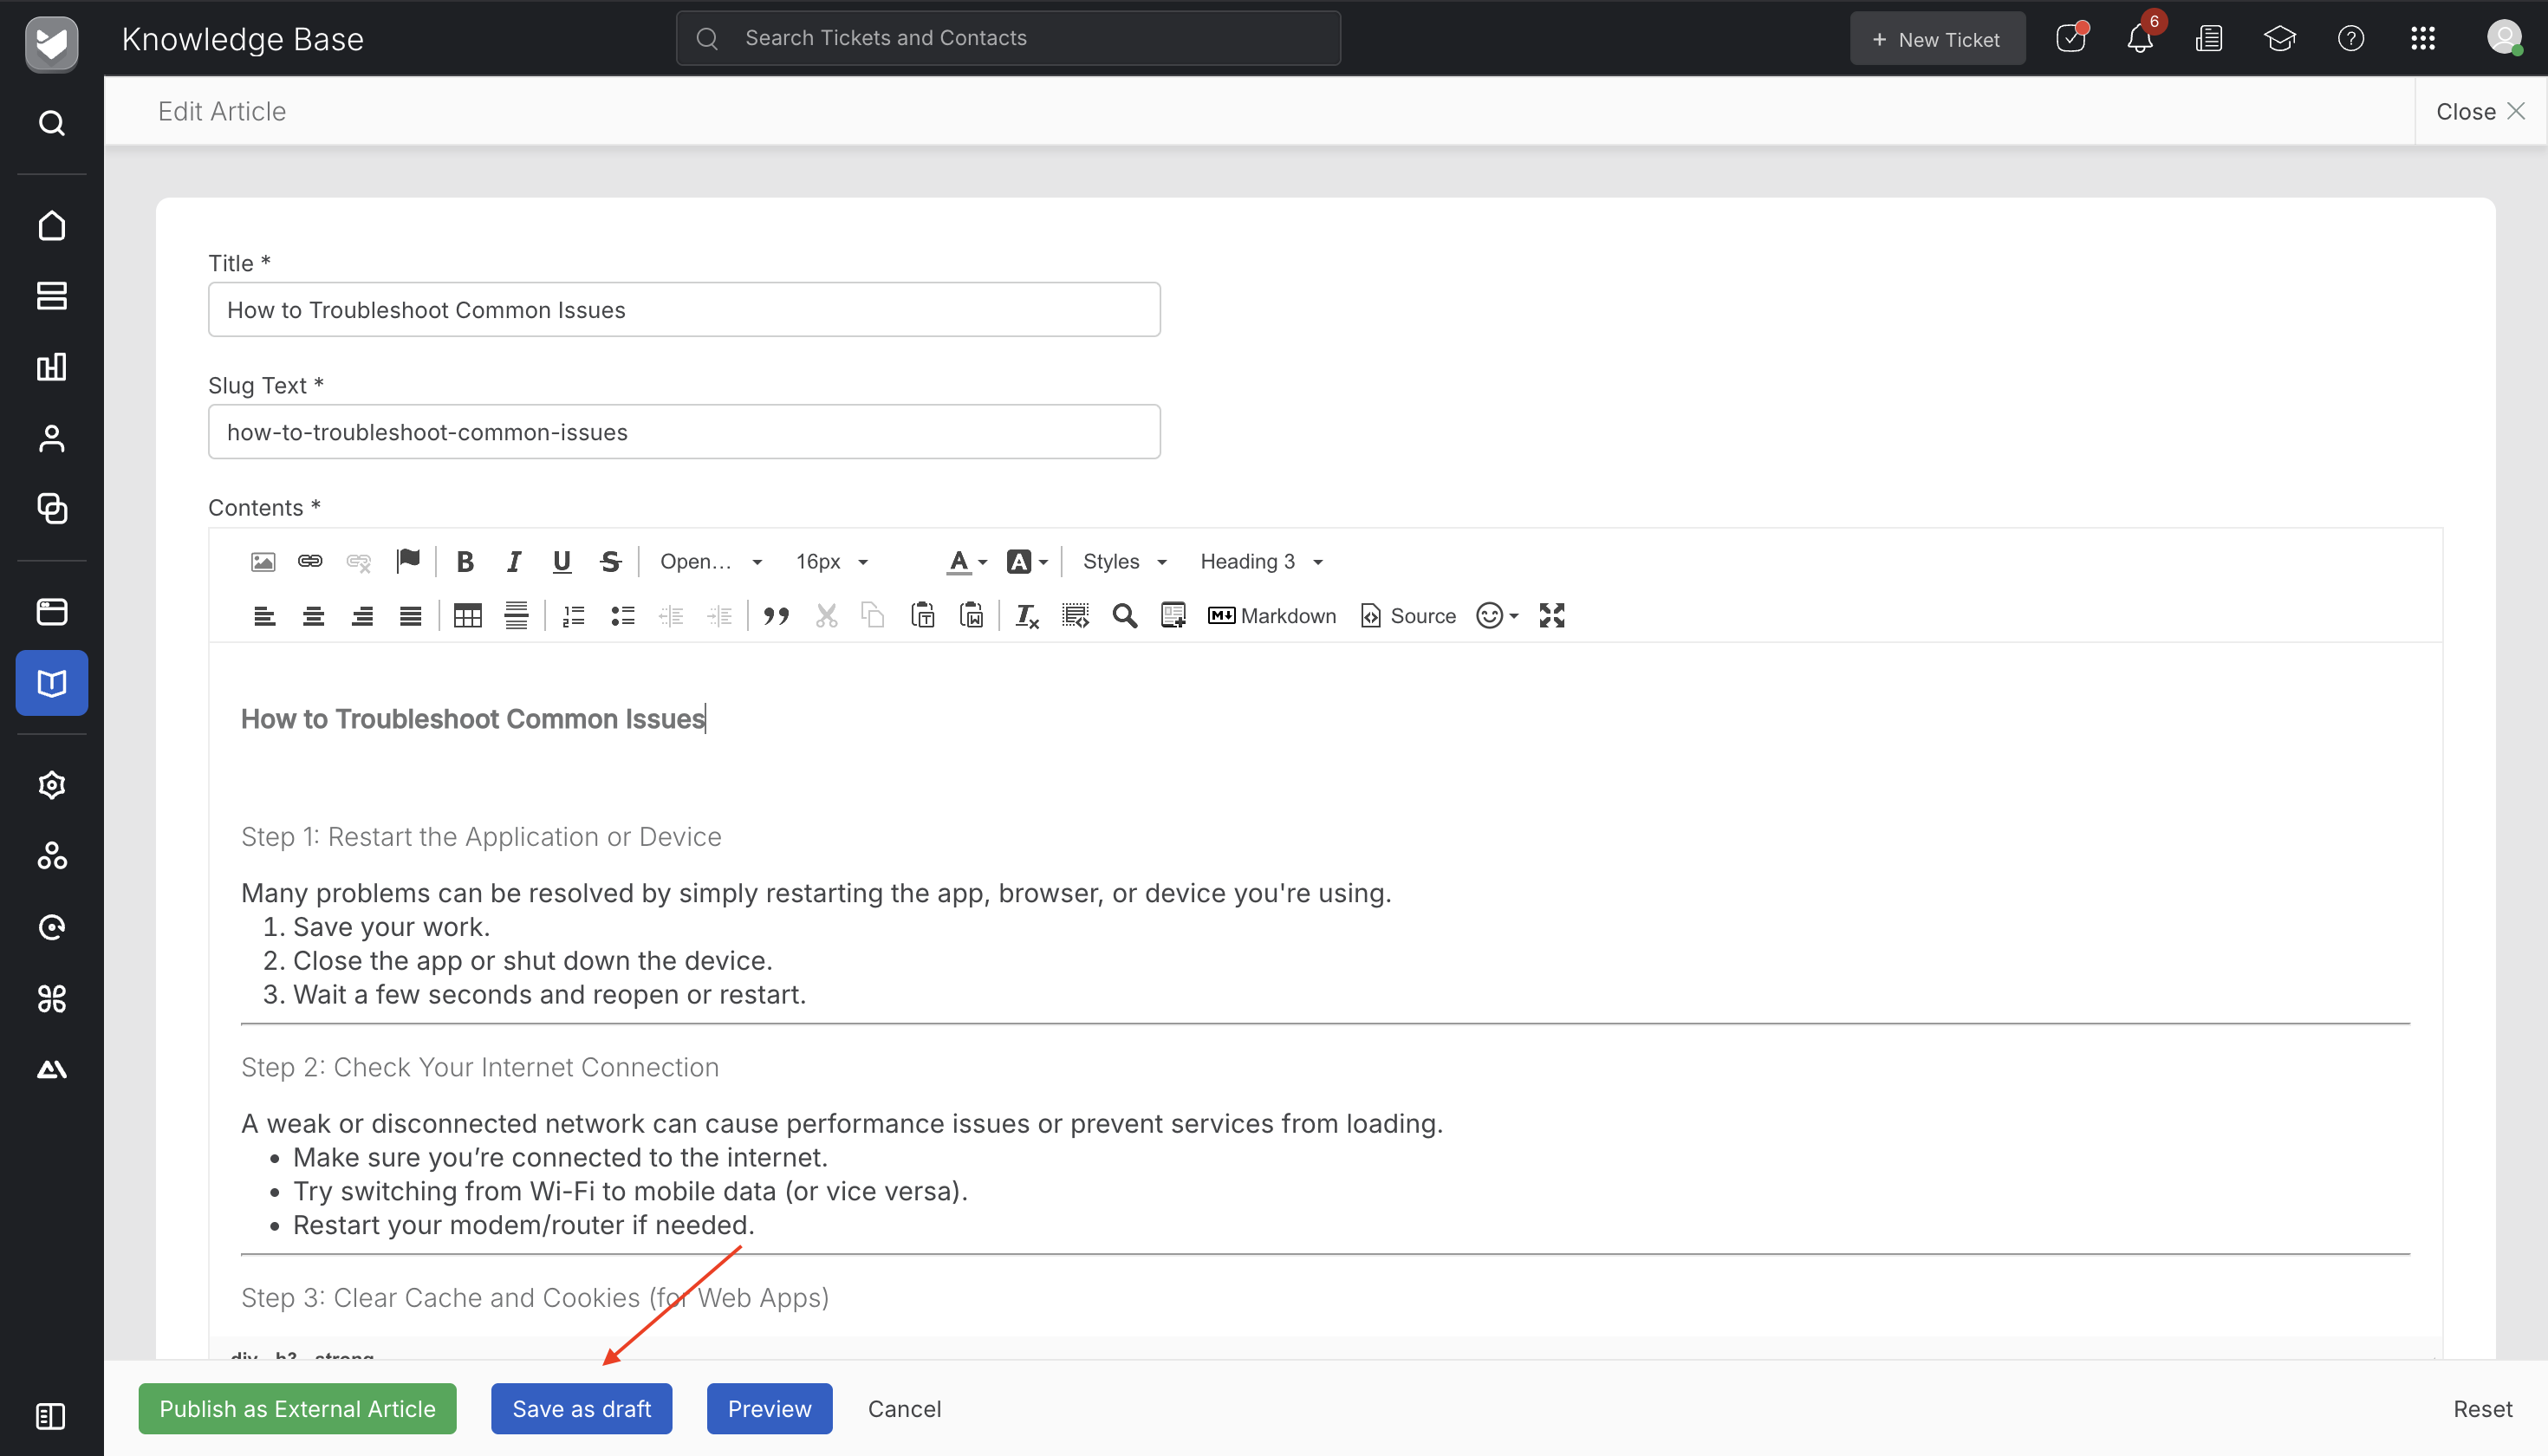
Task: Open the text color picker
Action: point(967,562)
